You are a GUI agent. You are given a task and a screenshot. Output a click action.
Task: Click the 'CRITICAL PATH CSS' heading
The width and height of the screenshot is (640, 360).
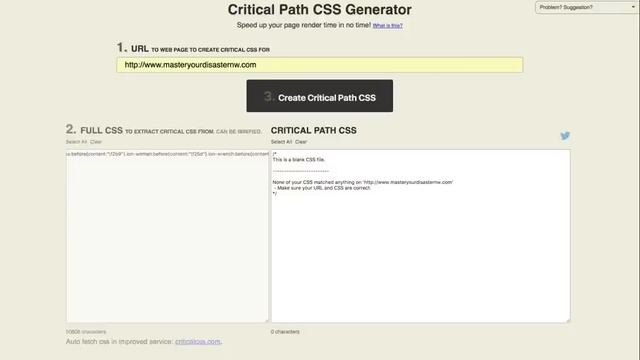[x=313, y=131]
